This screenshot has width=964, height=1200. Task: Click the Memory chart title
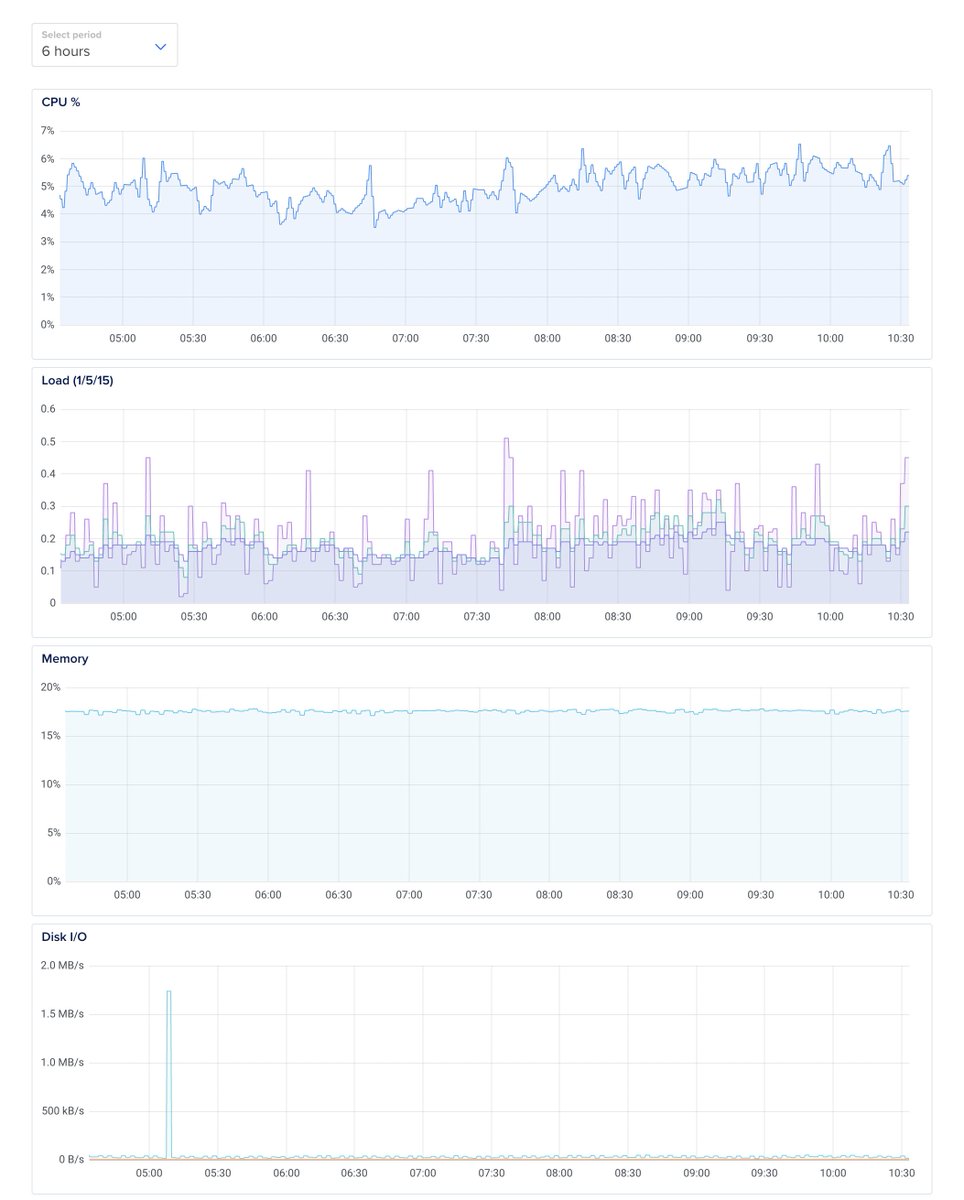(65, 659)
